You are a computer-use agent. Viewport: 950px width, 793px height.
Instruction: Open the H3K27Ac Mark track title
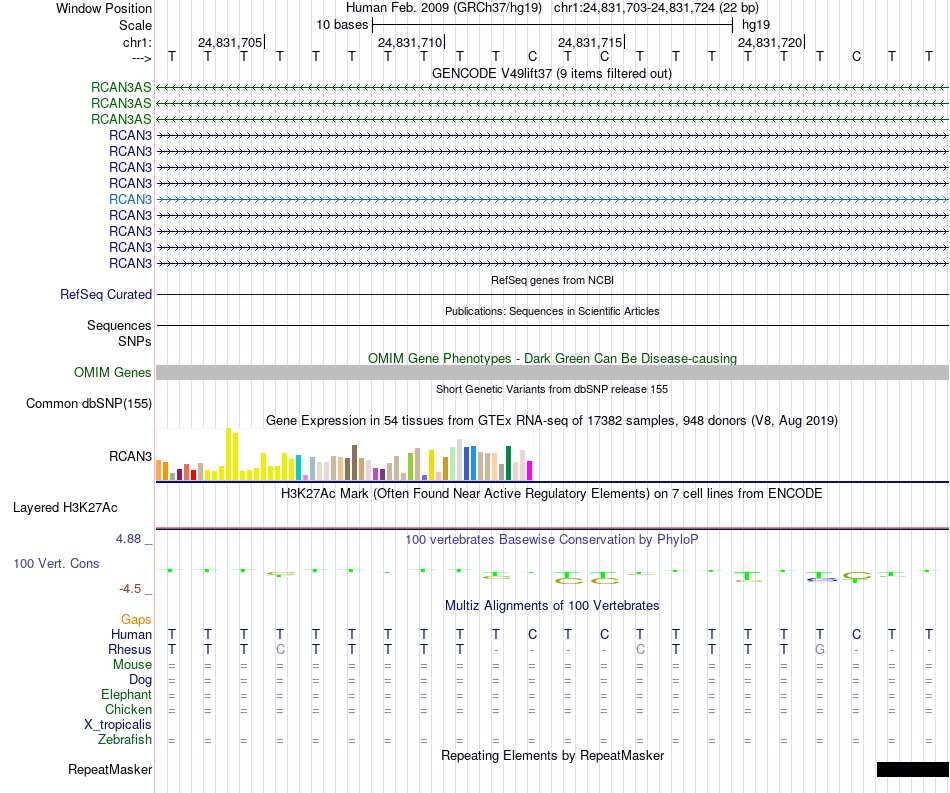[x=552, y=493]
